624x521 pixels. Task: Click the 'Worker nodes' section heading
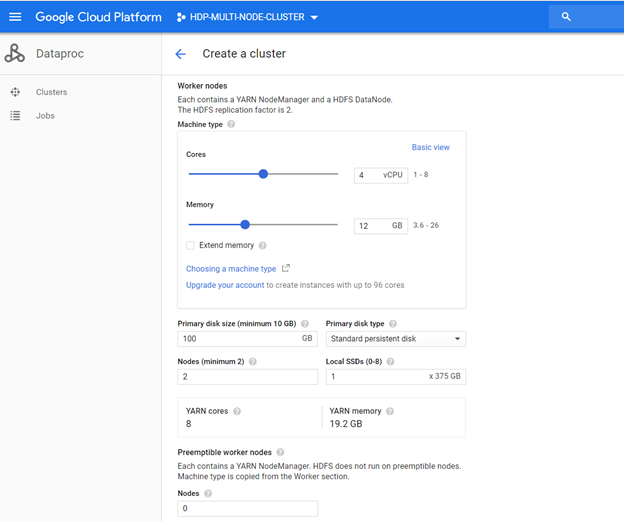click(202, 86)
